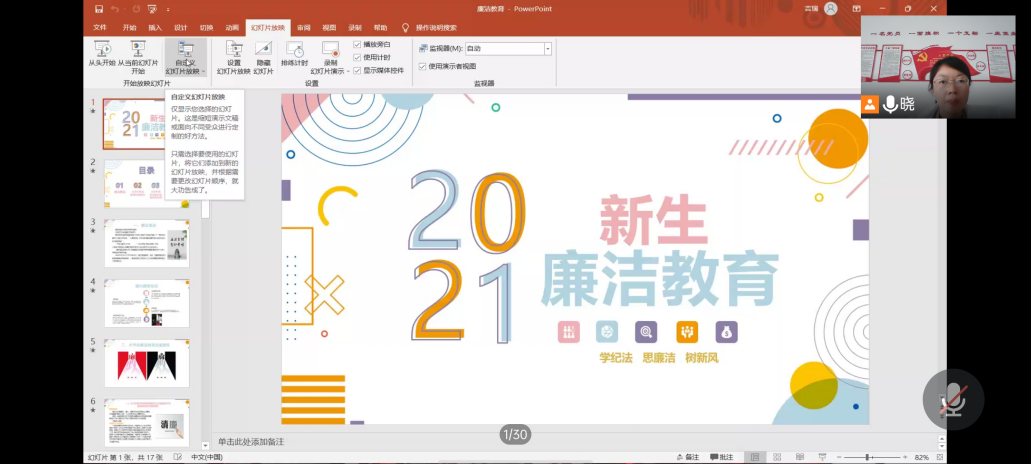The width and height of the screenshot is (1031, 464).
Task: Expand 录制幻灯片演示 dropdown arrow
Action: click(x=348, y=72)
